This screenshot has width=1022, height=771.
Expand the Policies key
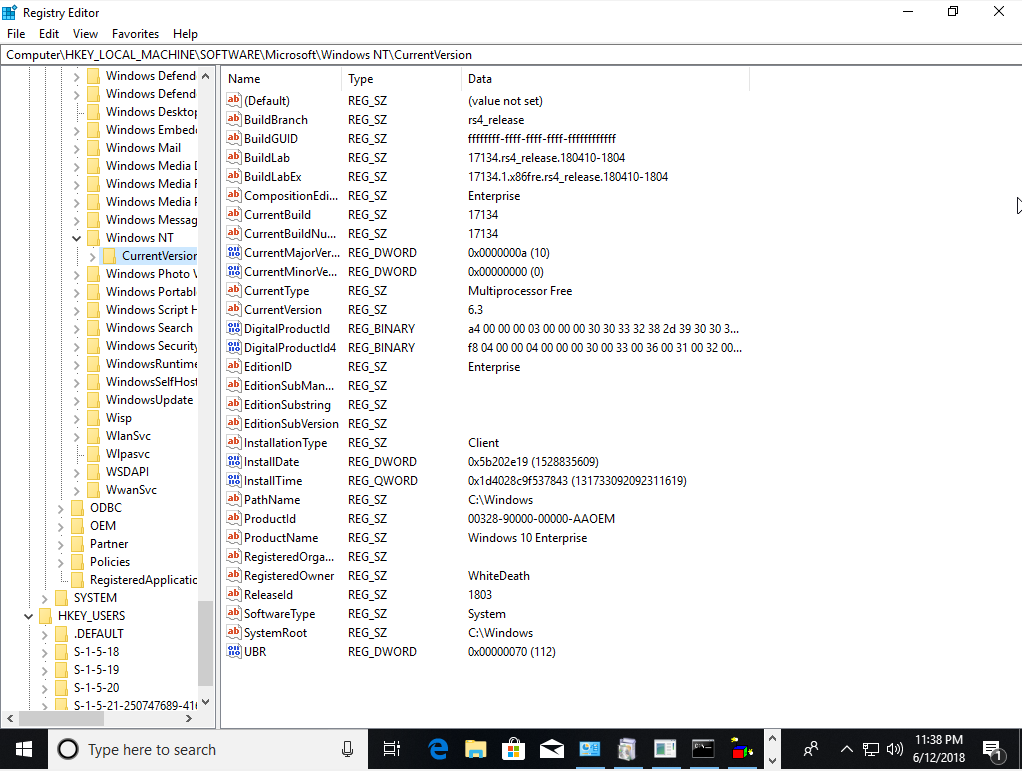(x=61, y=562)
